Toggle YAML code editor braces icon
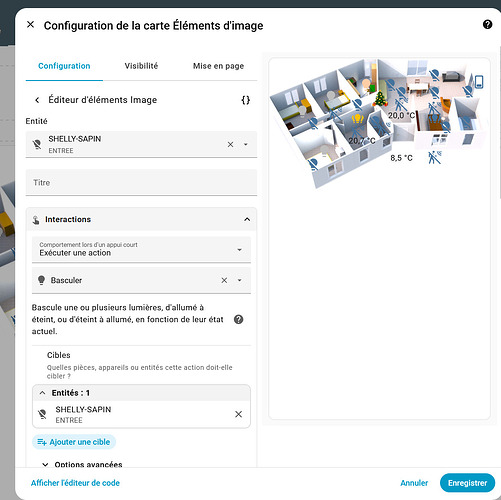 pos(246,100)
